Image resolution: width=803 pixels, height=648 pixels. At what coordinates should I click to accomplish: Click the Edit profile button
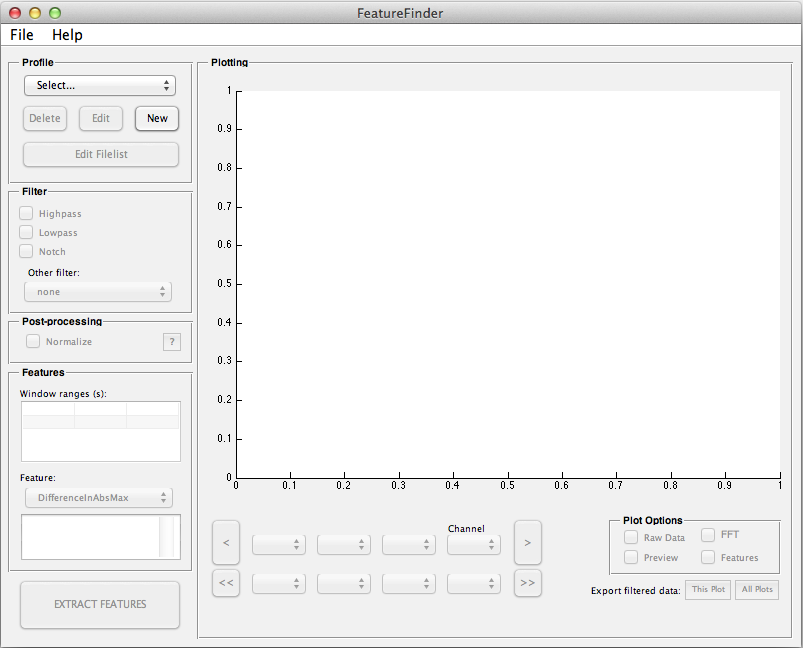(x=101, y=118)
